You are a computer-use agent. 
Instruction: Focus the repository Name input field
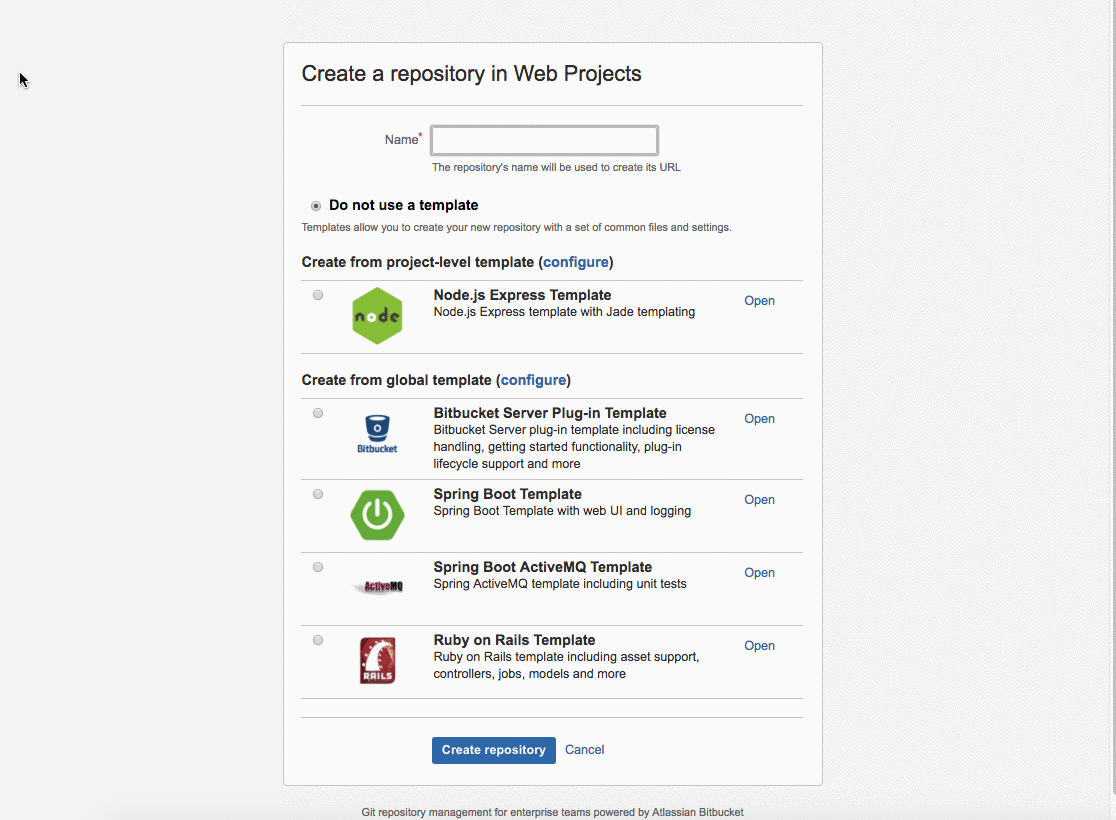544,140
